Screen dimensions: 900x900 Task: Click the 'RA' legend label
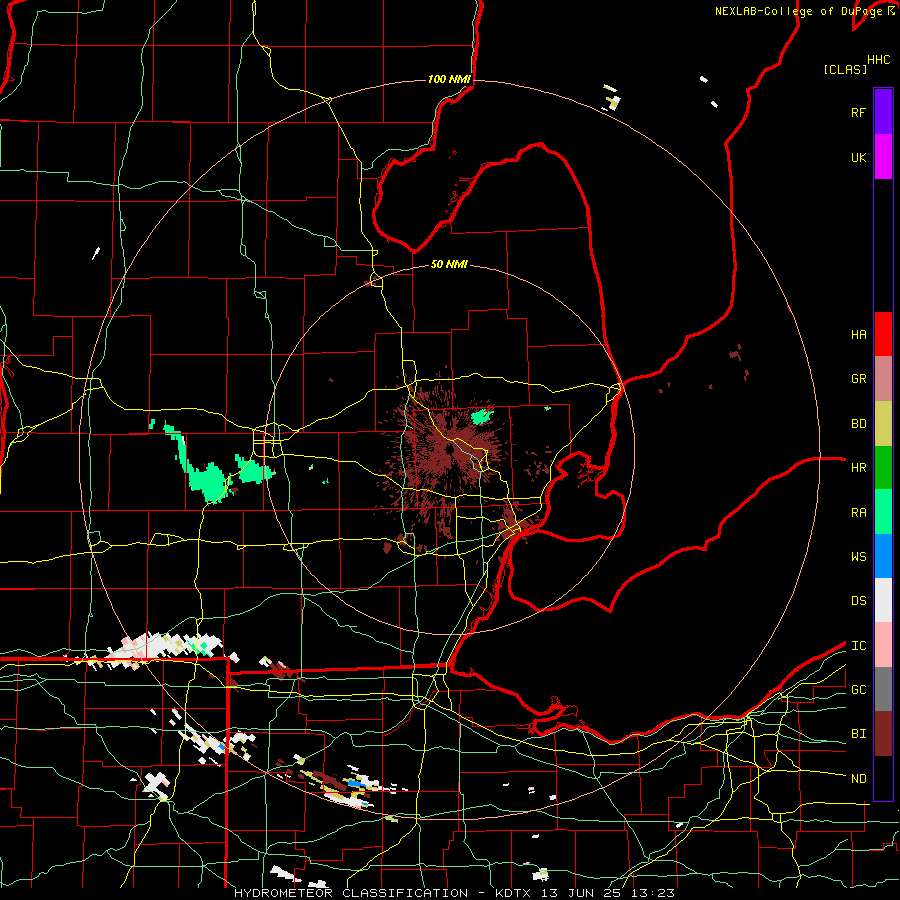[858, 513]
